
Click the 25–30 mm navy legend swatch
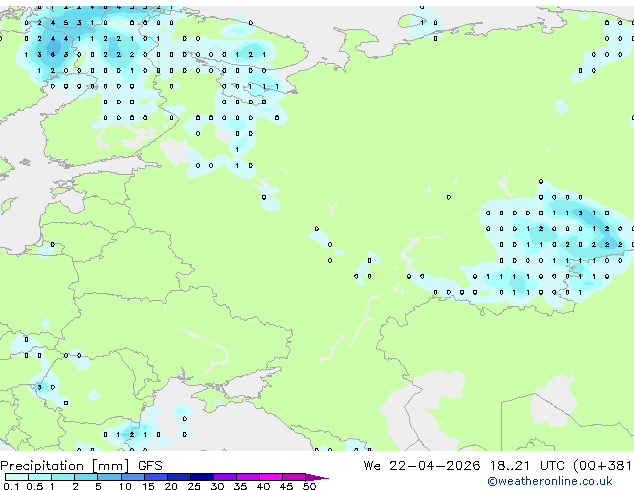[x=202, y=477]
